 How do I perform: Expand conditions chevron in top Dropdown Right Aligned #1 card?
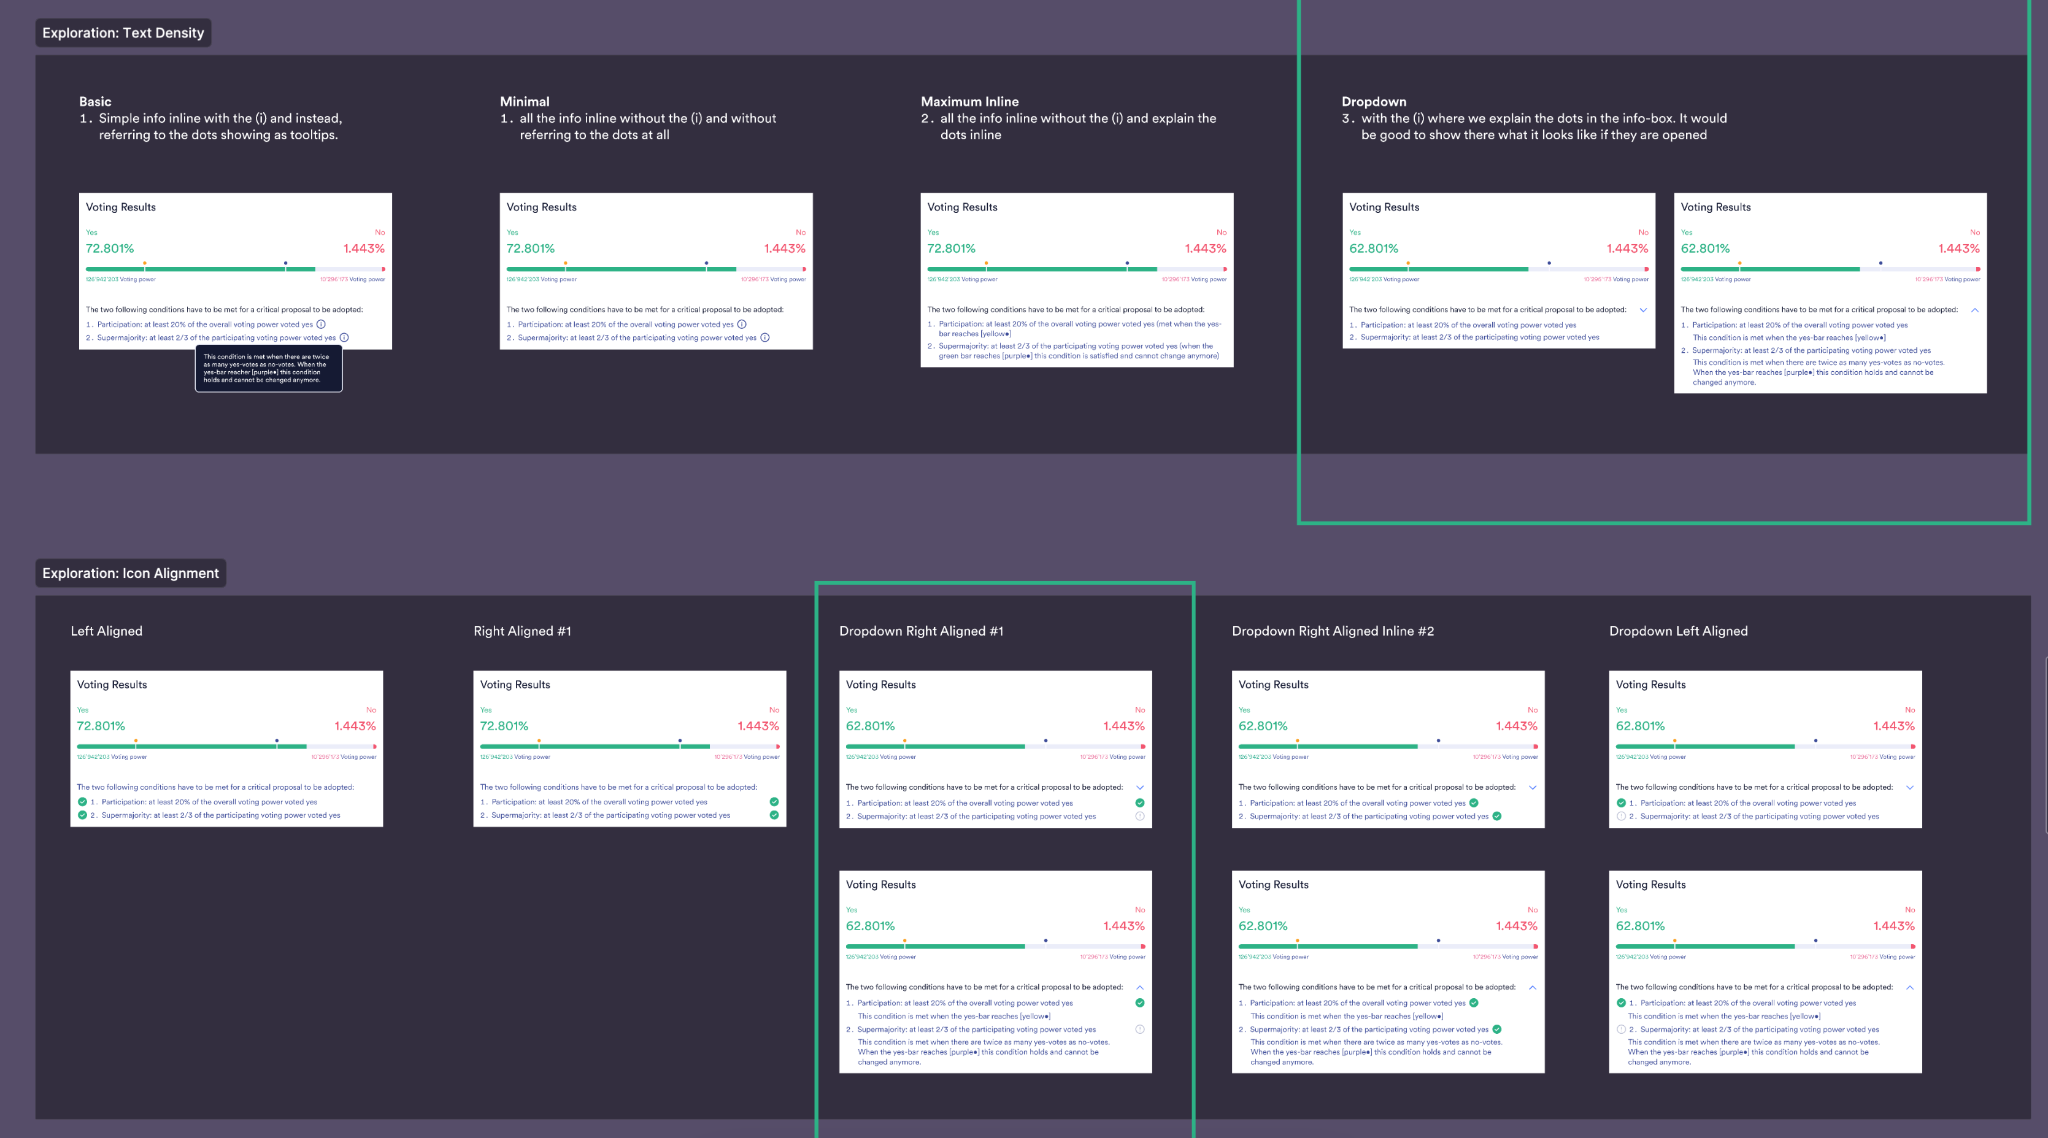click(x=1140, y=788)
